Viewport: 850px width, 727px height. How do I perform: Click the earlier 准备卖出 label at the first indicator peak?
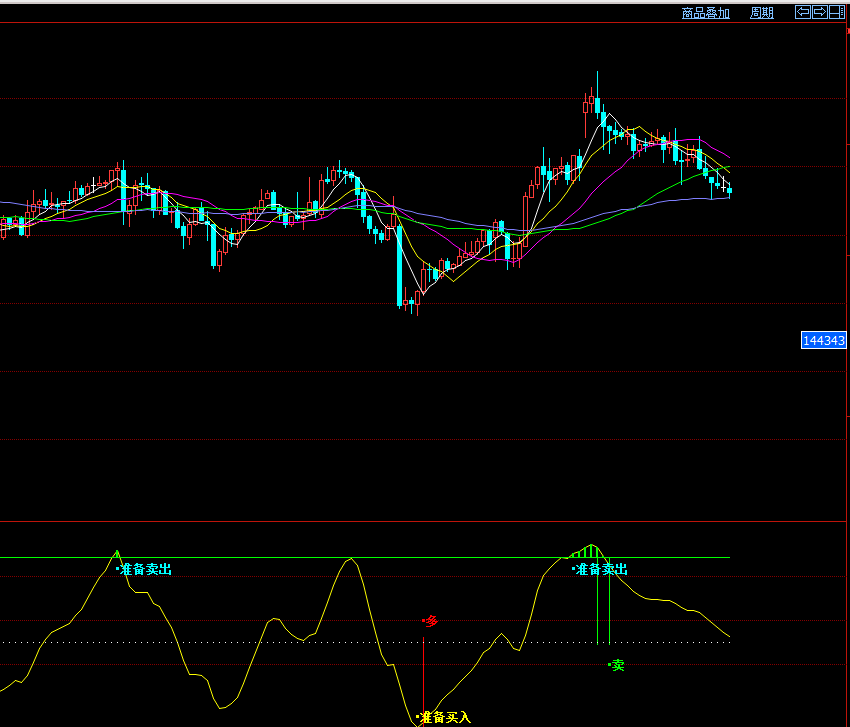pos(144,569)
